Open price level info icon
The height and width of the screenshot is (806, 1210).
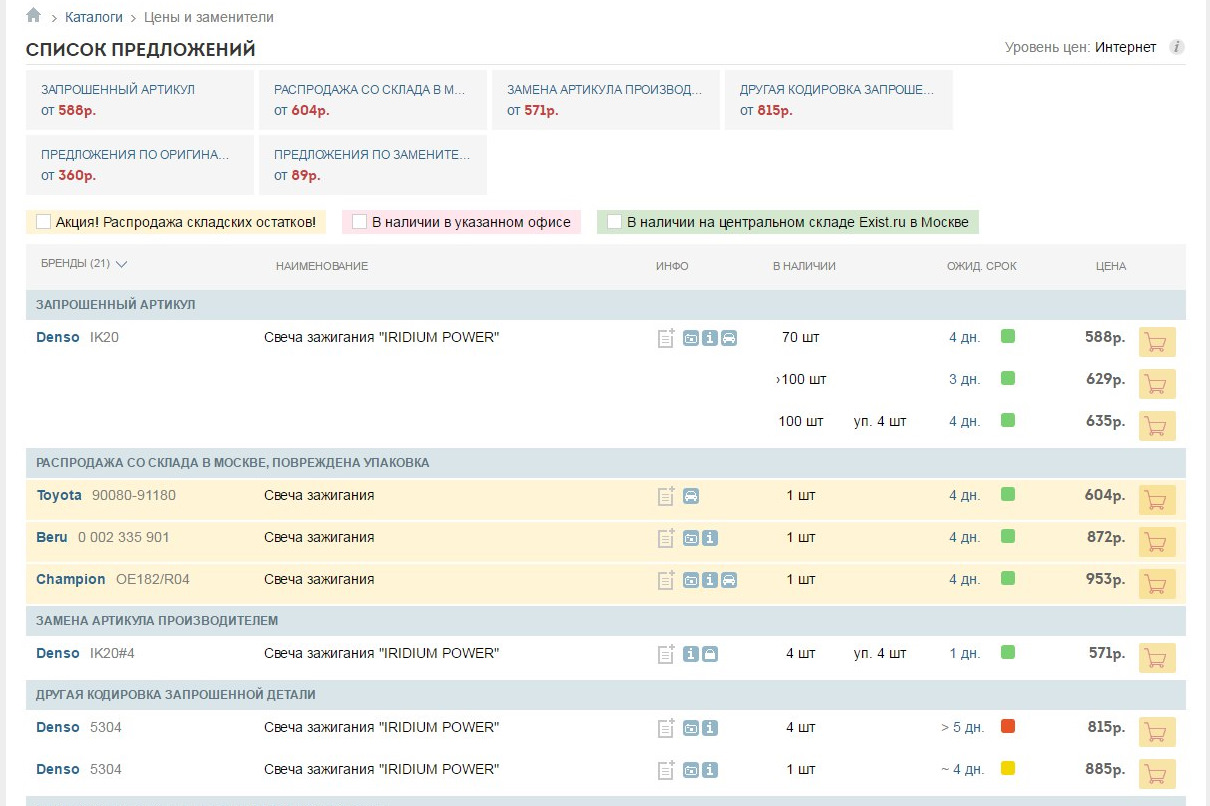coord(1177,47)
